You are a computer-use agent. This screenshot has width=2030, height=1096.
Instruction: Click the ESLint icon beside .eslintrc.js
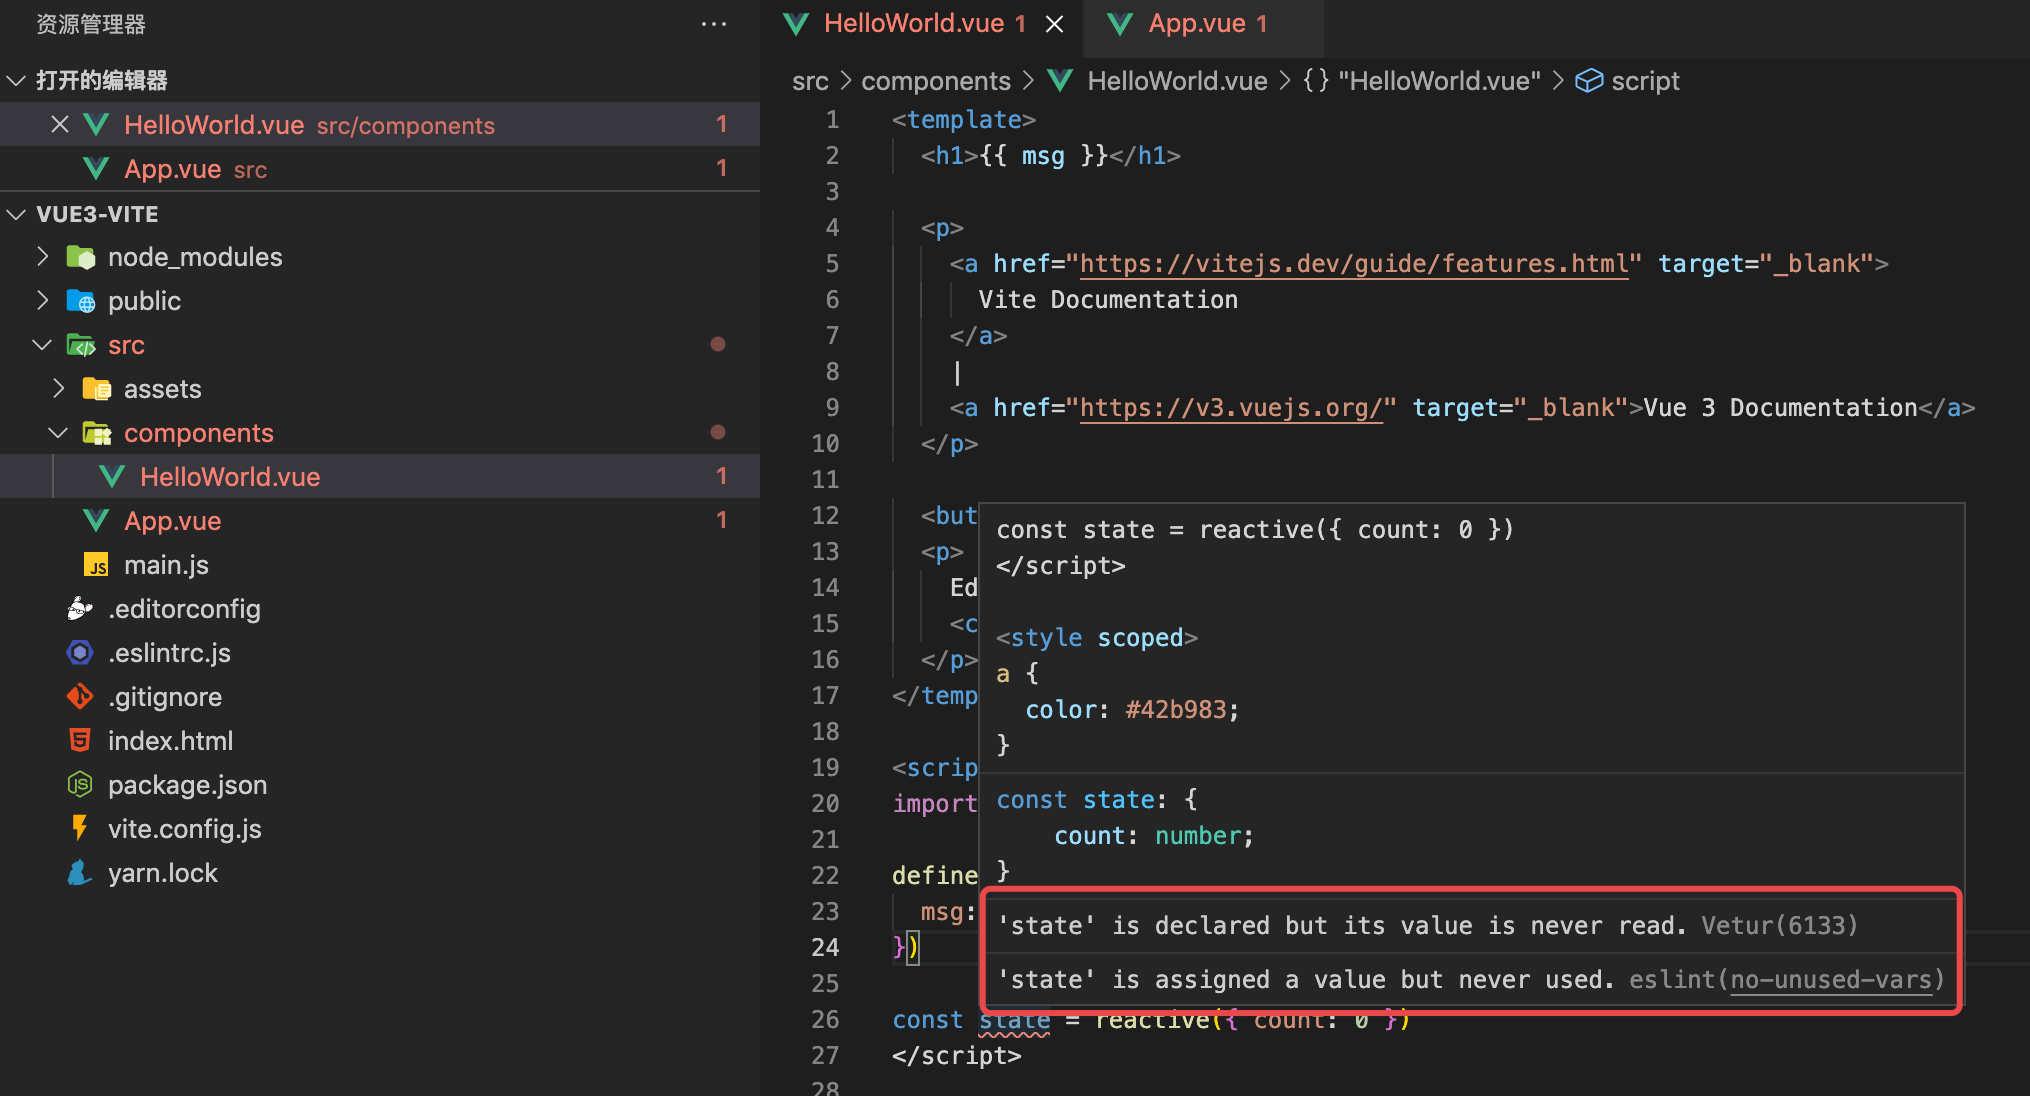pos(80,653)
